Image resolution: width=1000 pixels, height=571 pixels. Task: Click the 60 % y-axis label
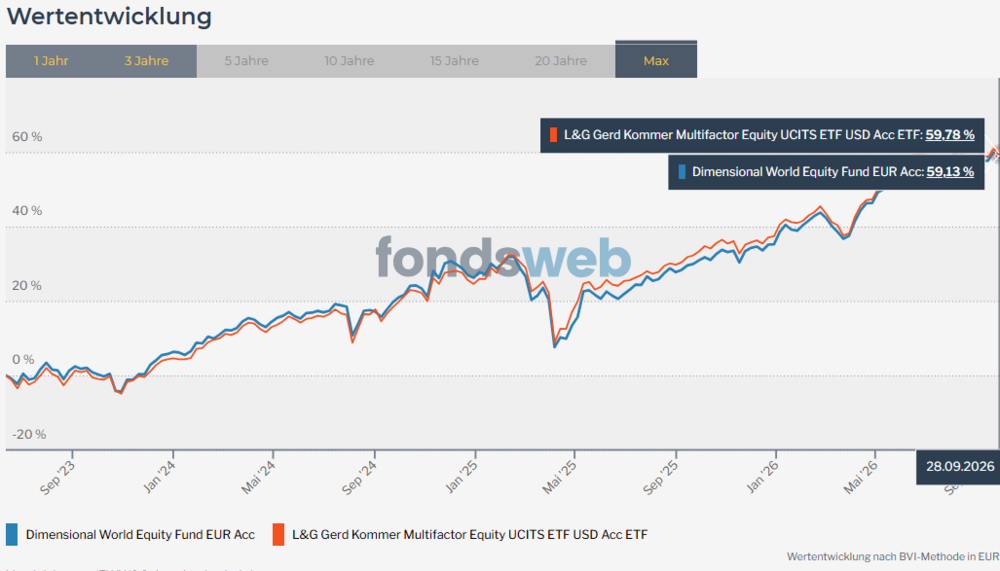[x=27, y=137]
